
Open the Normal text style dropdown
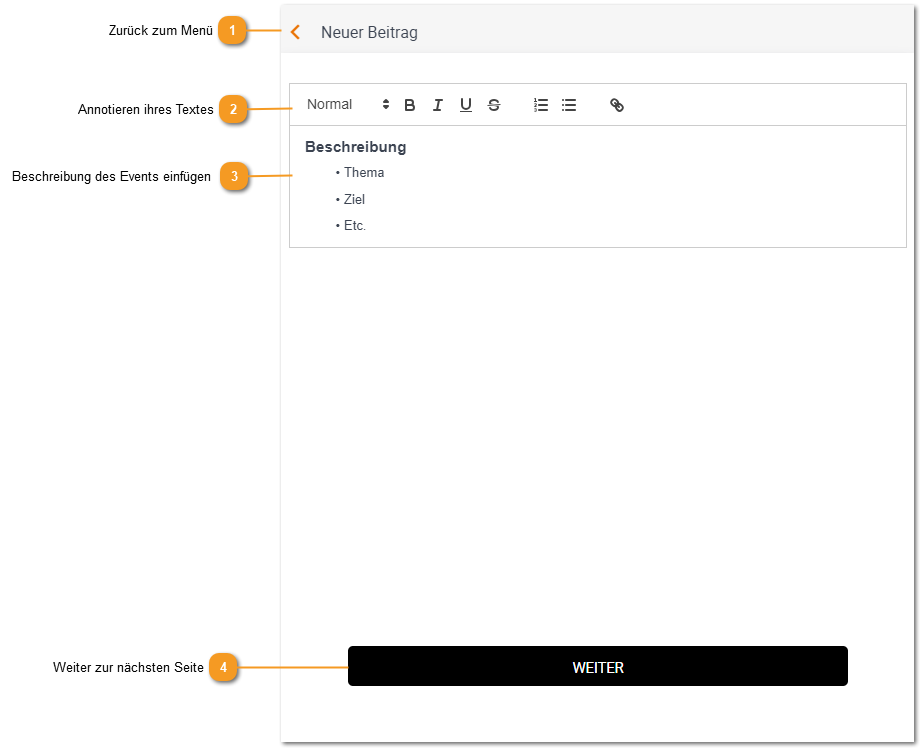coord(348,105)
